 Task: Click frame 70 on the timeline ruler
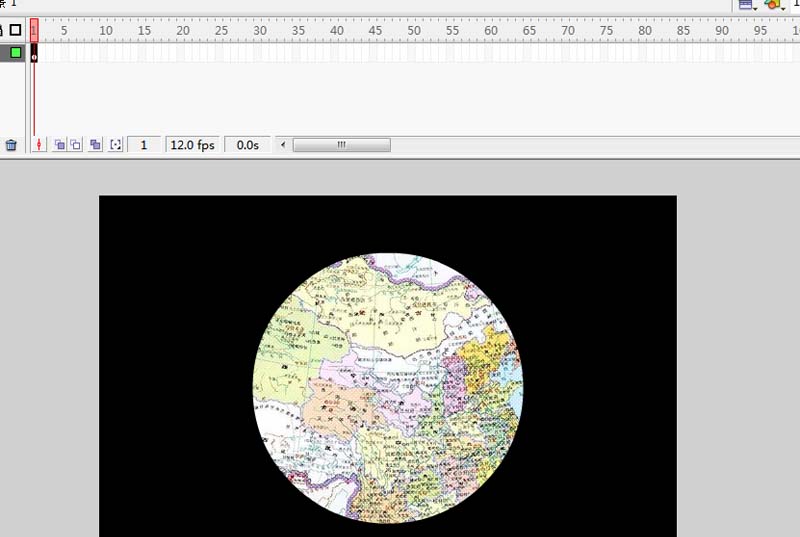point(568,31)
